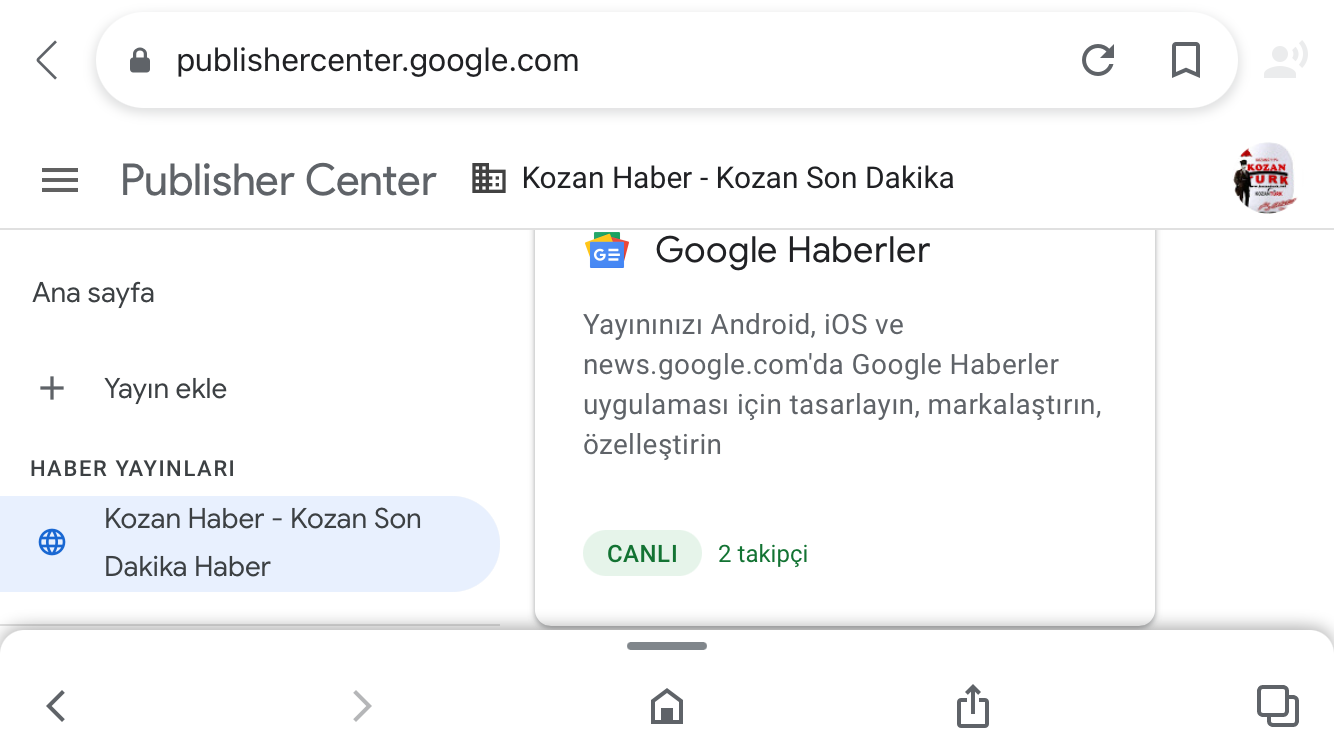Open the Kozan Türk account avatar
Viewport: 1334px width, 750px height.
[1265, 178]
